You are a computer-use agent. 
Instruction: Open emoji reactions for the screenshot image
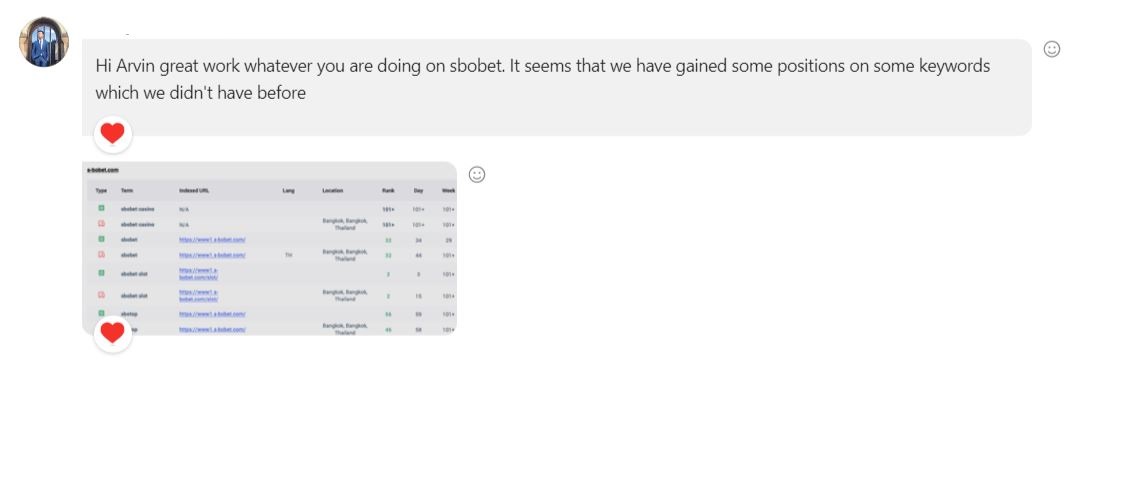point(477,174)
